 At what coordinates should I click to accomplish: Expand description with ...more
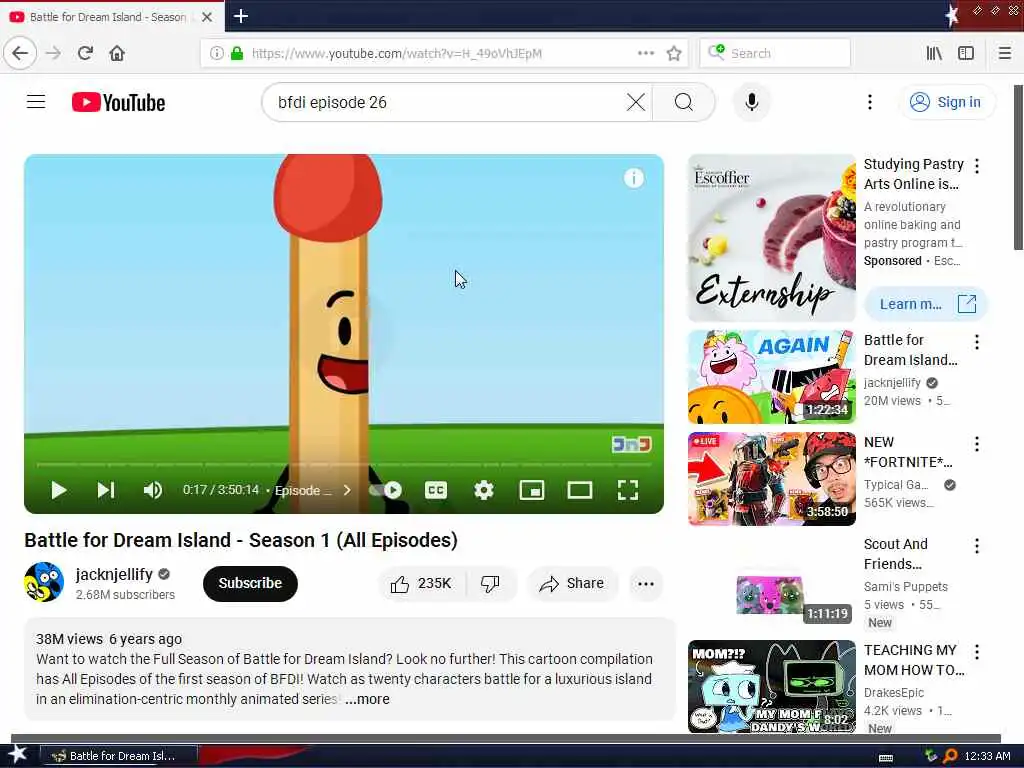367,699
